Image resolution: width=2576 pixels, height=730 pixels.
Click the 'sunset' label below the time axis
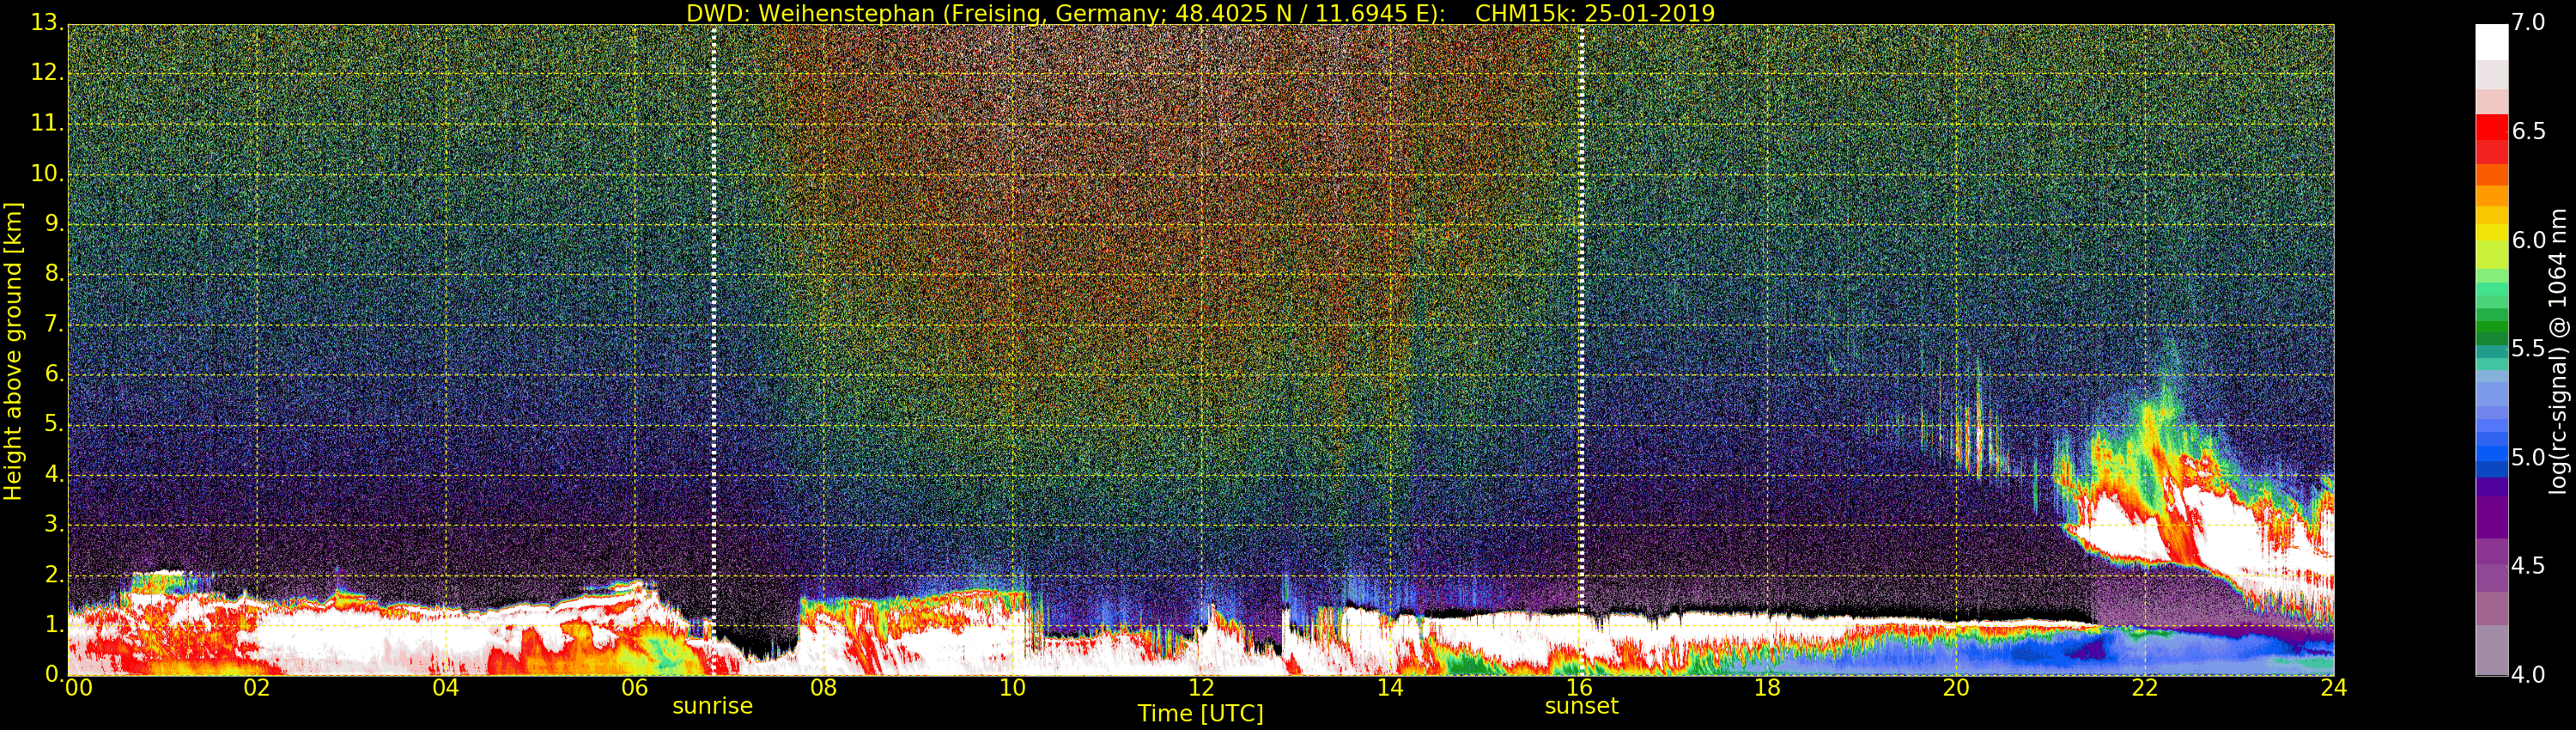1581,706
